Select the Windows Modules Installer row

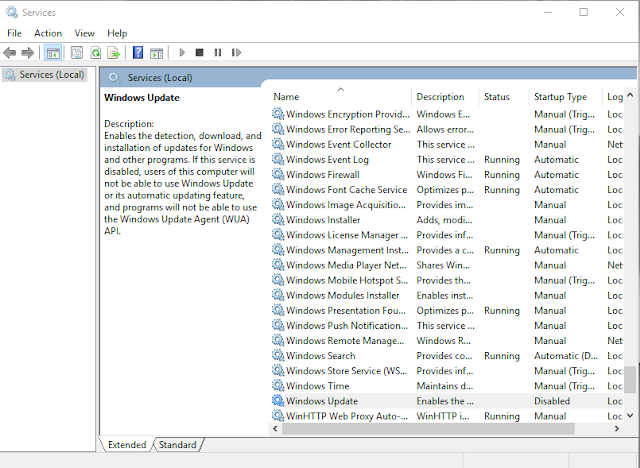[447, 295]
